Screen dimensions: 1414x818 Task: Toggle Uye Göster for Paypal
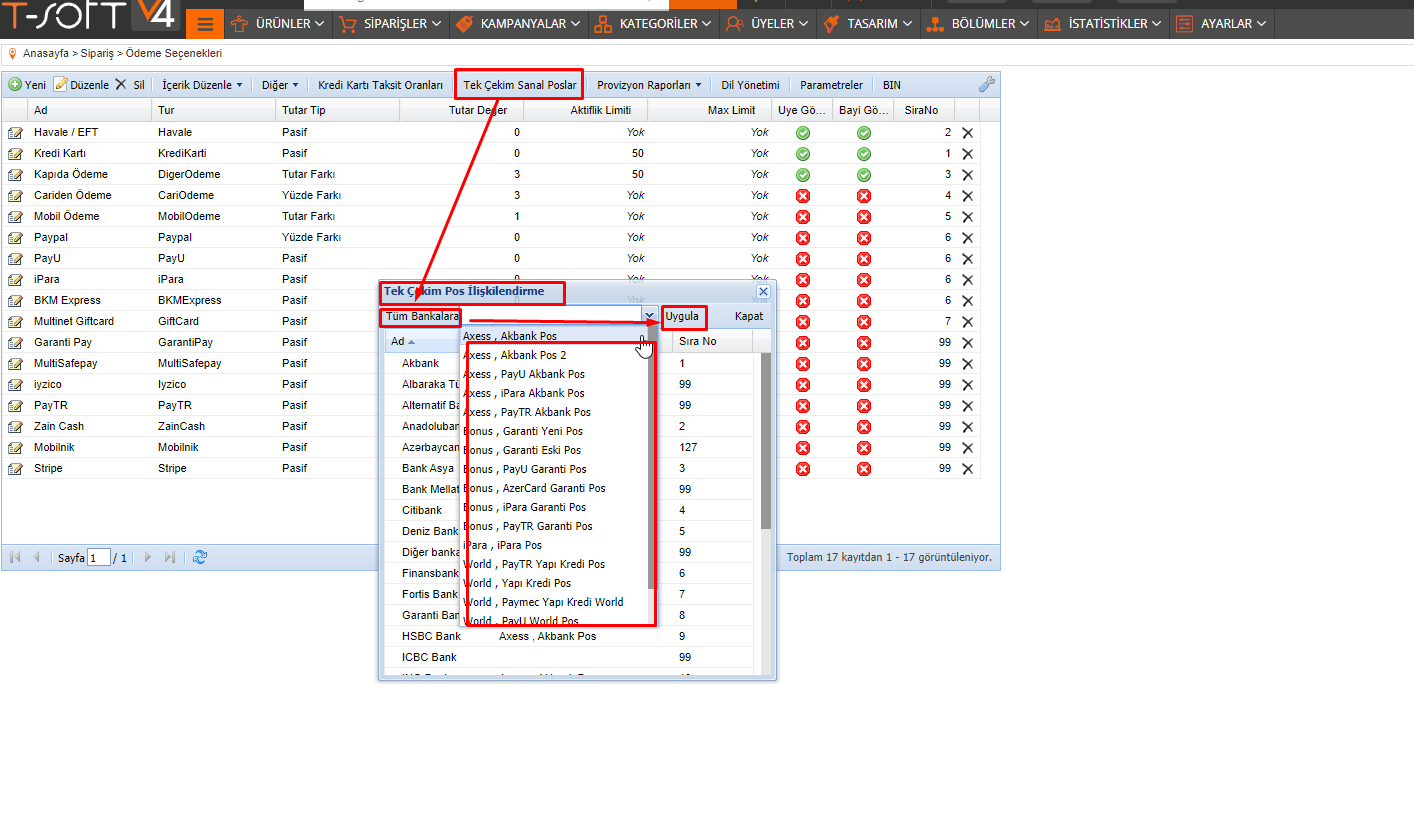pos(802,237)
